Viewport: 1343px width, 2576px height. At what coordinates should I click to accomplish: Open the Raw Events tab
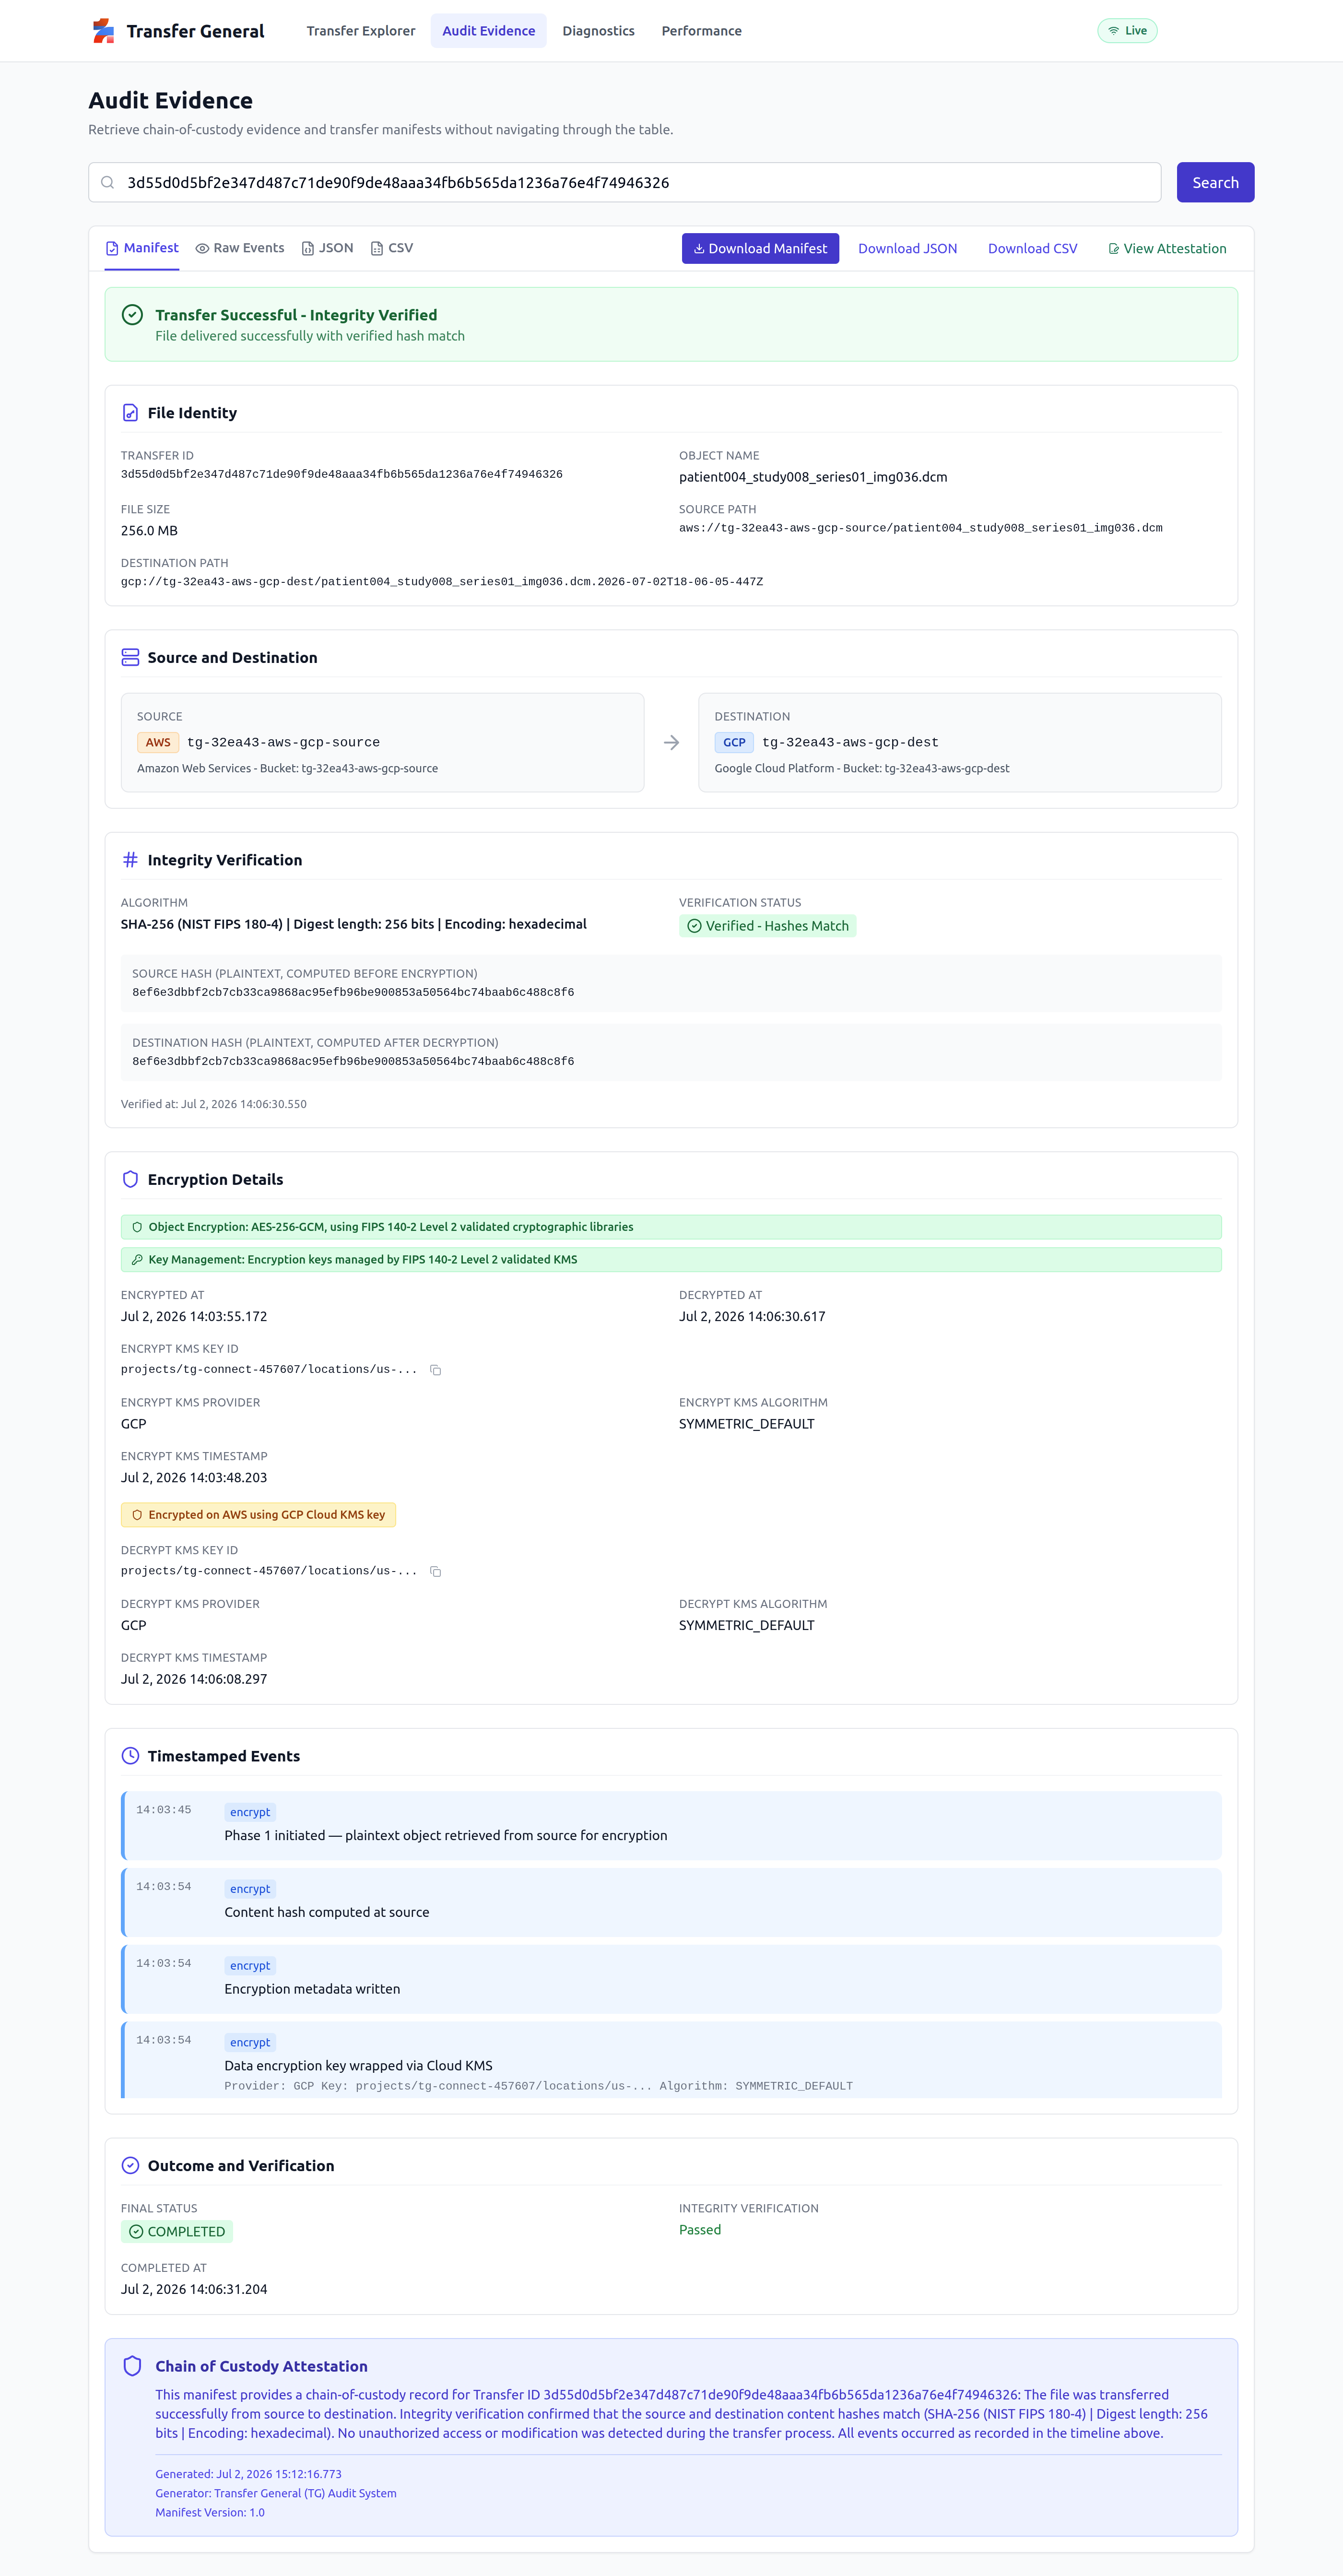click(x=240, y=248)
